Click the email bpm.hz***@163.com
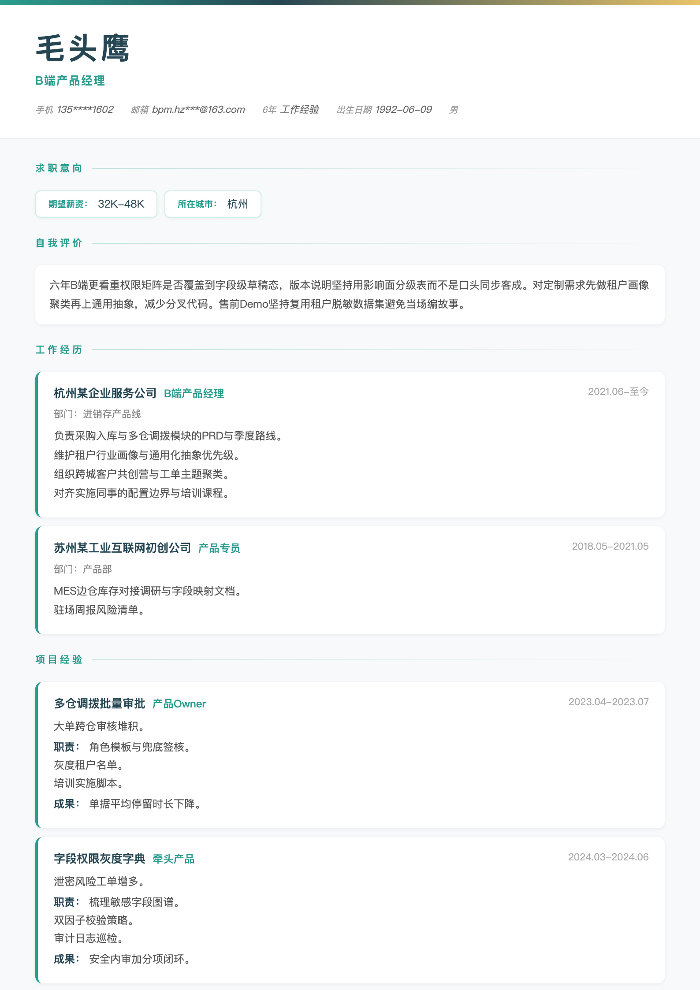The width and height of the screenshot is (700, 990). pyautogui.click(x=198, y=110)
